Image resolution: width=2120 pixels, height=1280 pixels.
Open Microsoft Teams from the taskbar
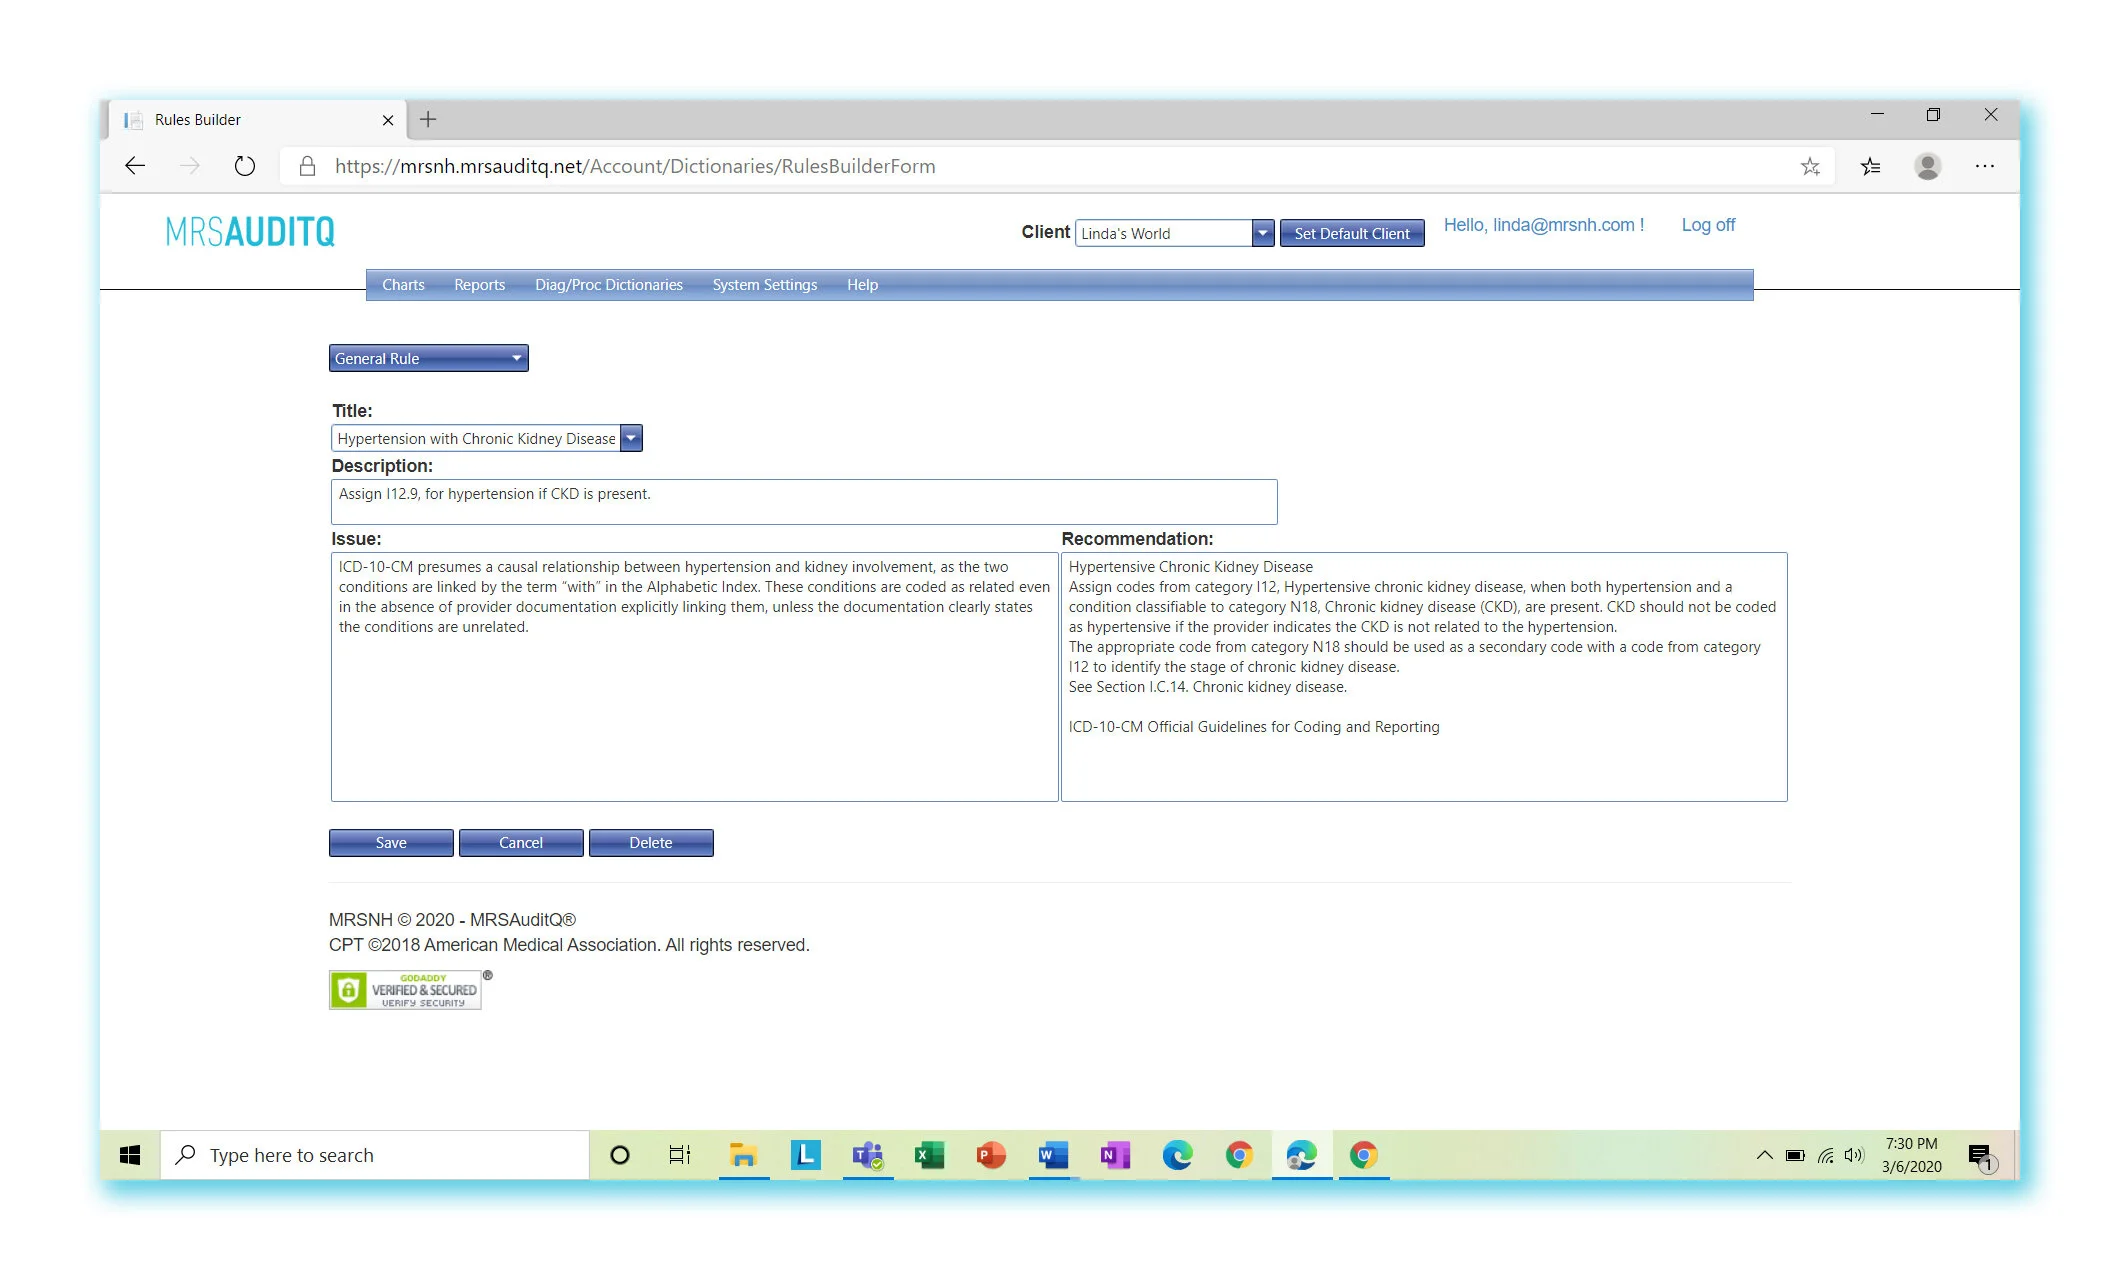pyautogui.click(x=867, y=1155)
